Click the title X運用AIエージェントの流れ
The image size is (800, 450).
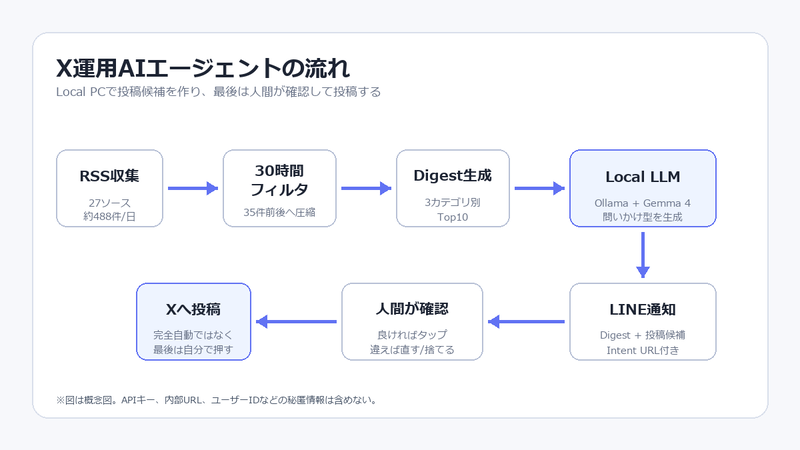[x=203, y=68]
